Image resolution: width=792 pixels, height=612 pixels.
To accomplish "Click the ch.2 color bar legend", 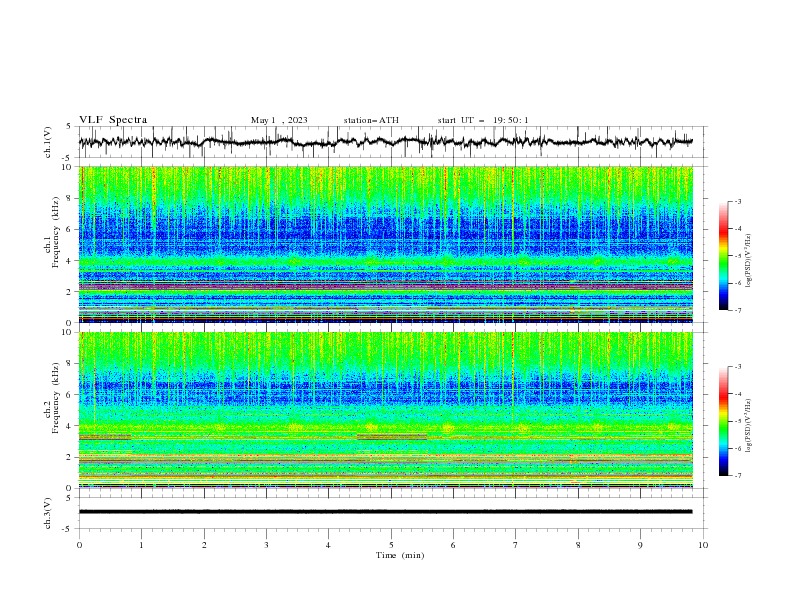I will pos(724,421).
